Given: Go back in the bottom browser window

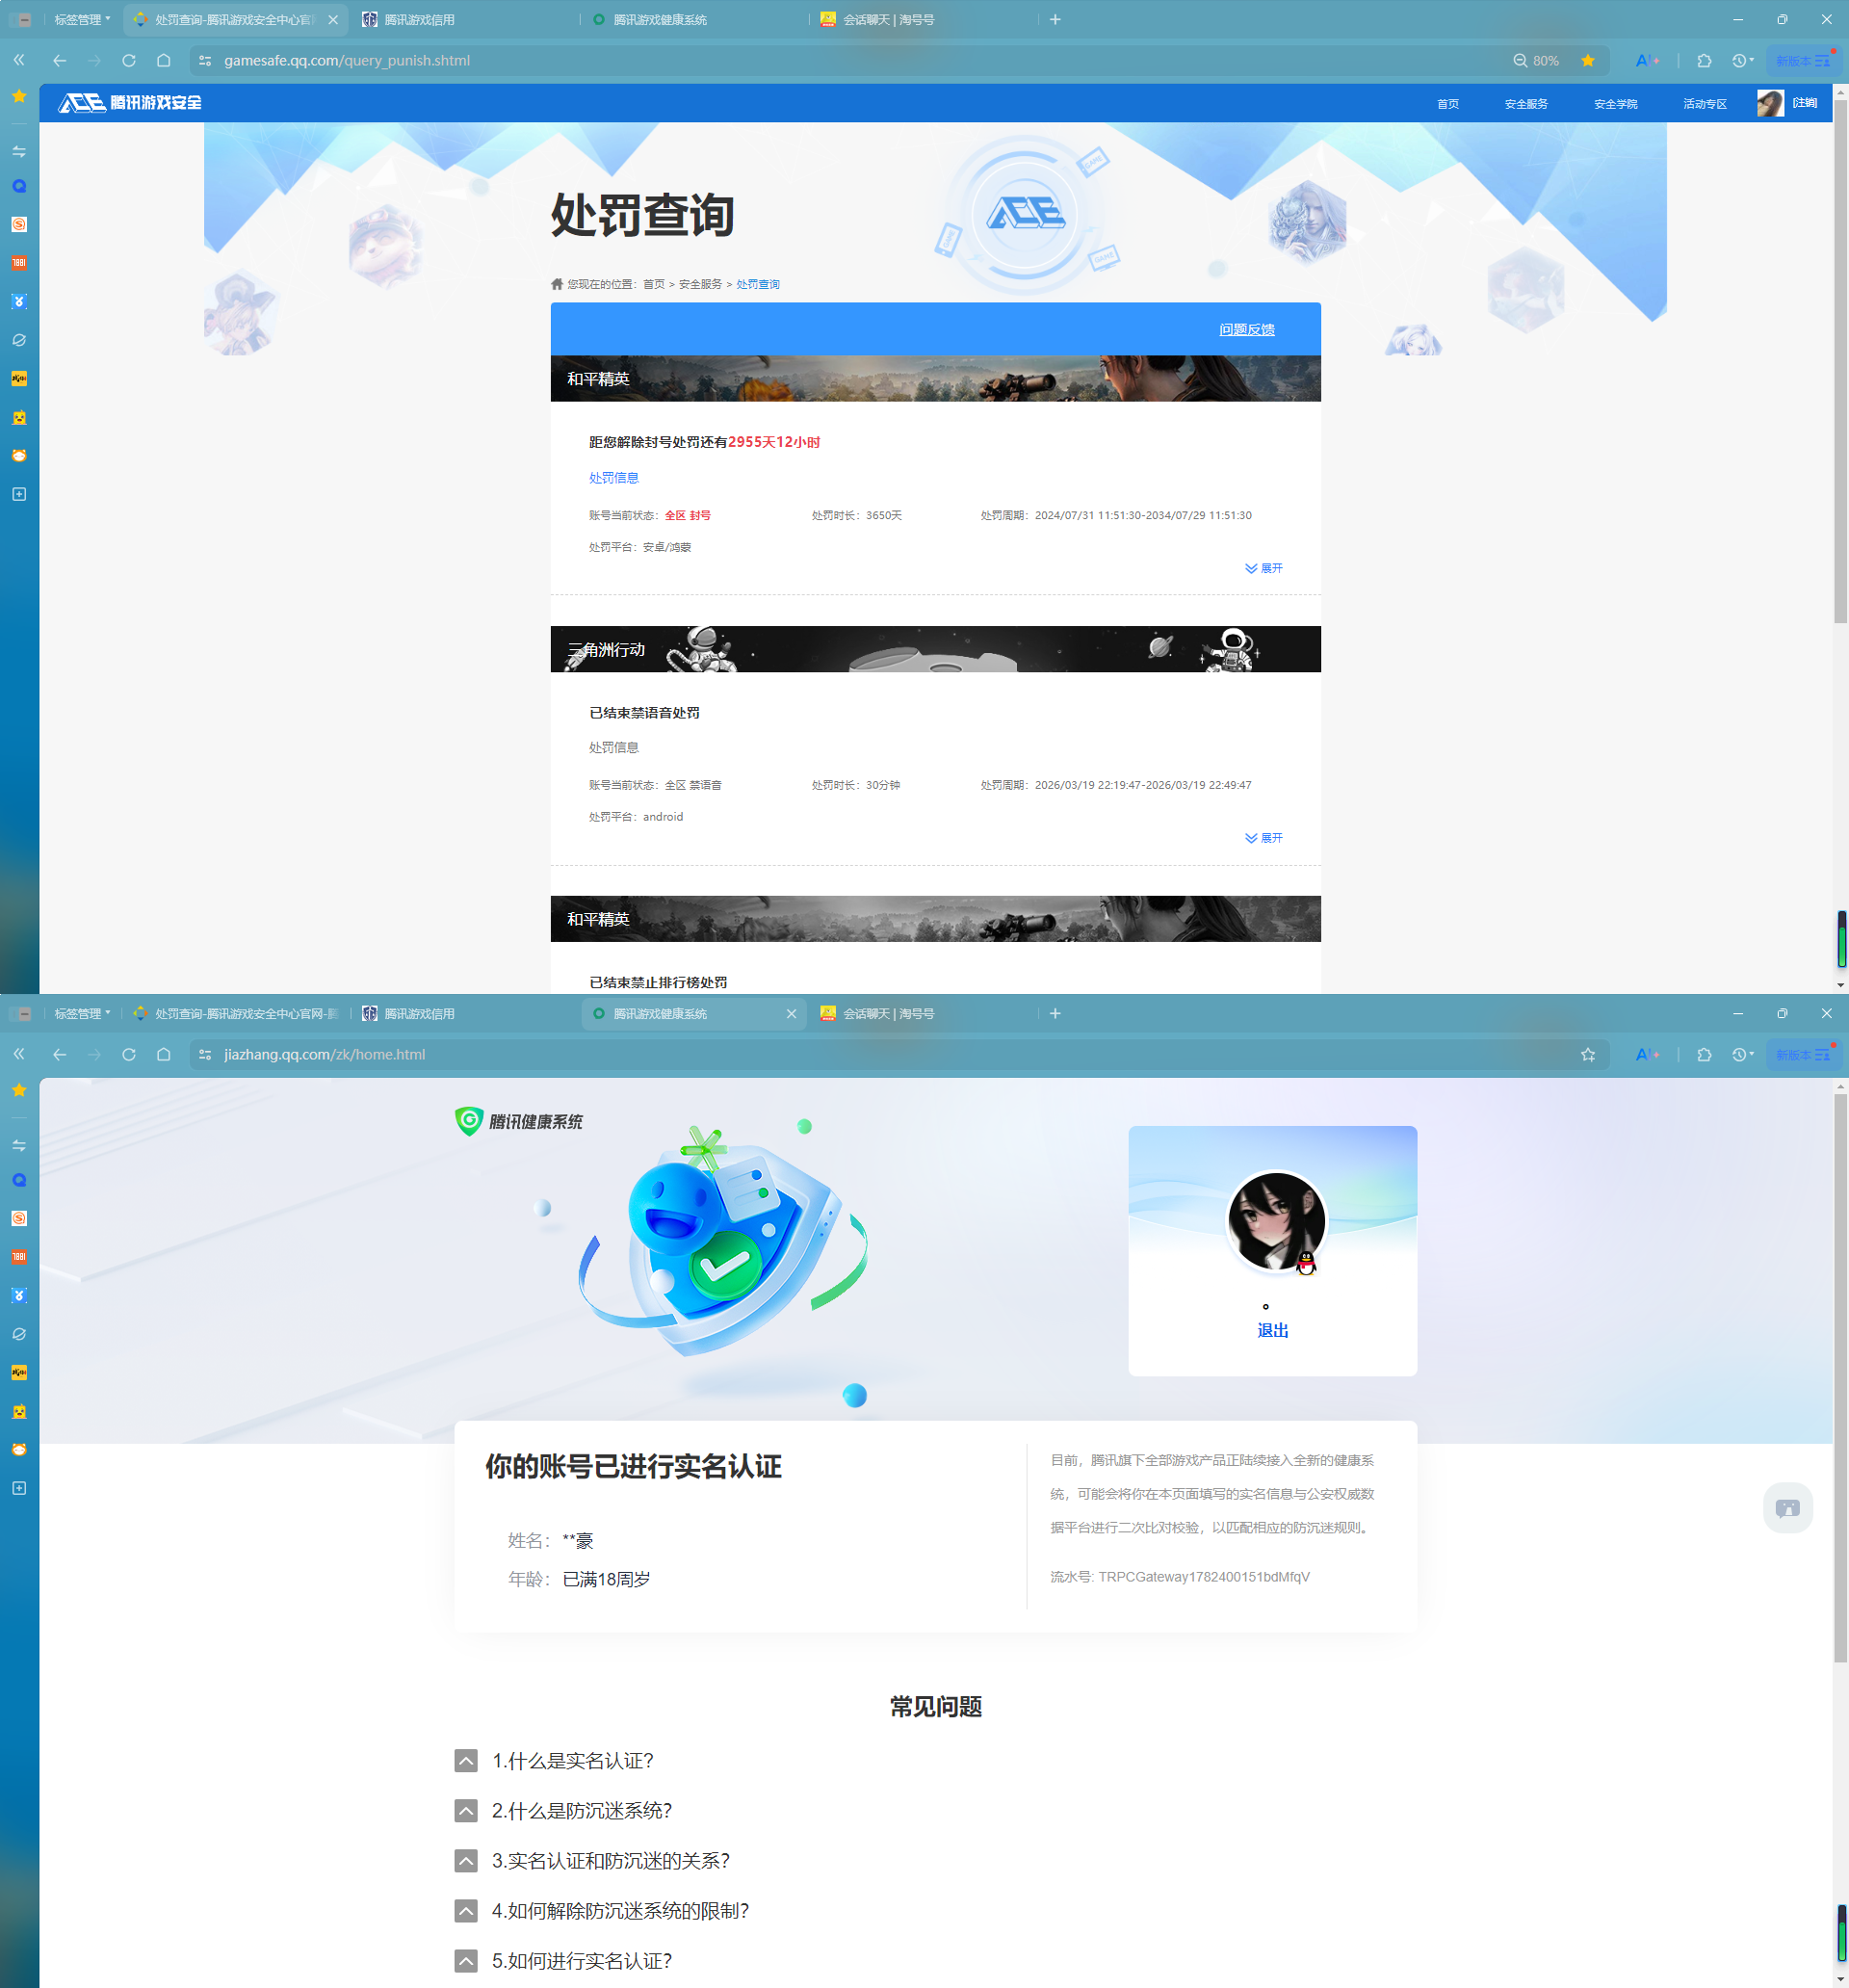Looking at the screenshot, I should (x=60, y=1054).
